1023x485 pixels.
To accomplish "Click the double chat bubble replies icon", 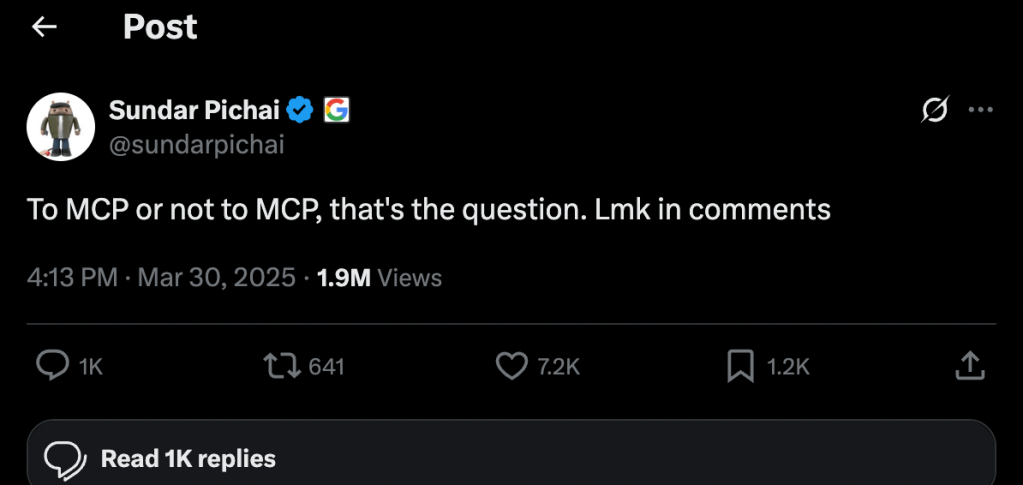I will [x=65, y=459].
